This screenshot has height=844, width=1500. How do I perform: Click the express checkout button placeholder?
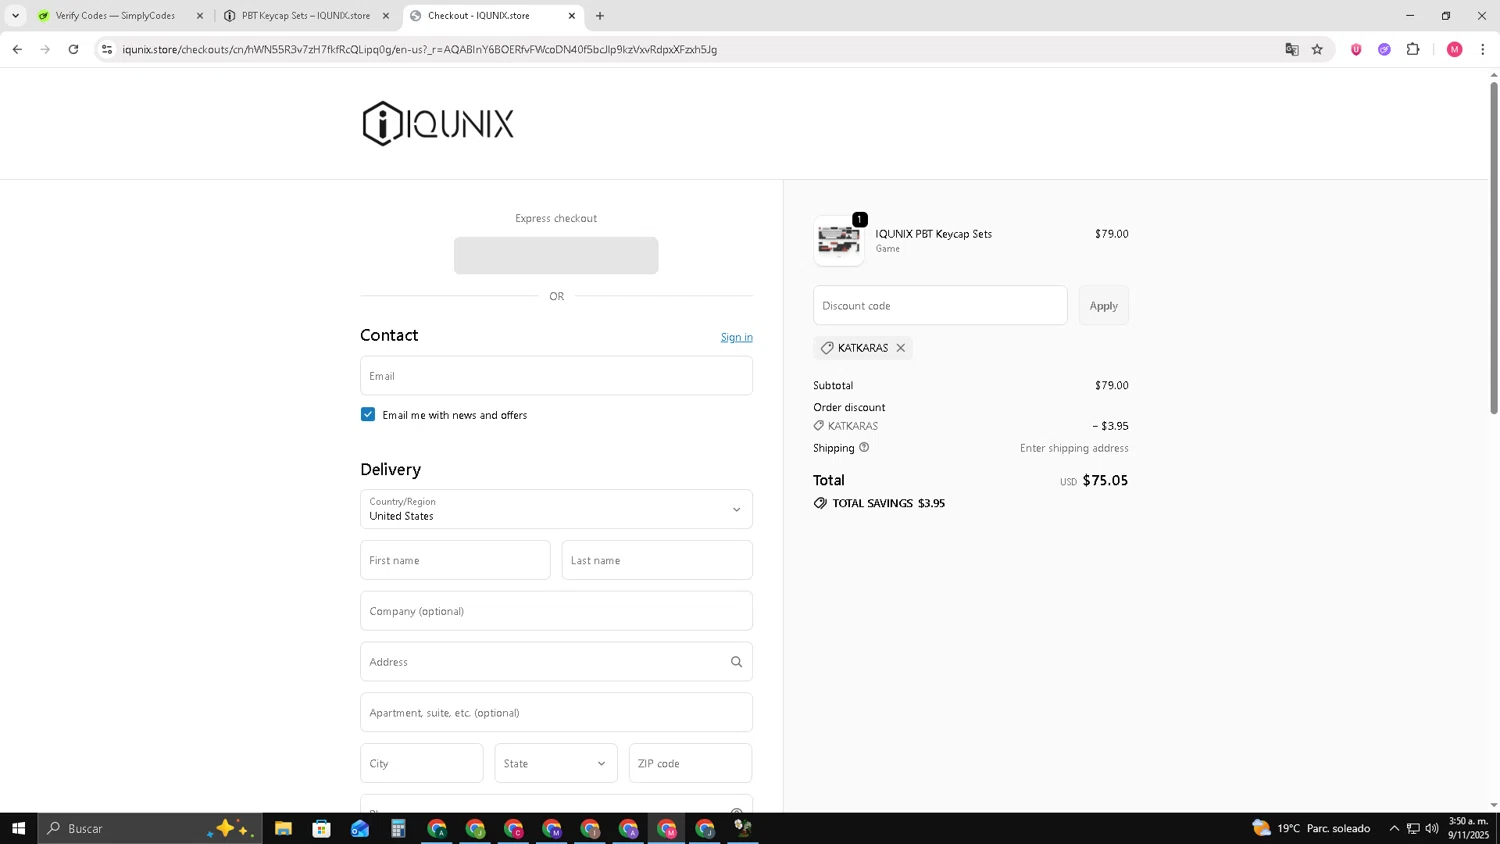(x=556, y=255)
